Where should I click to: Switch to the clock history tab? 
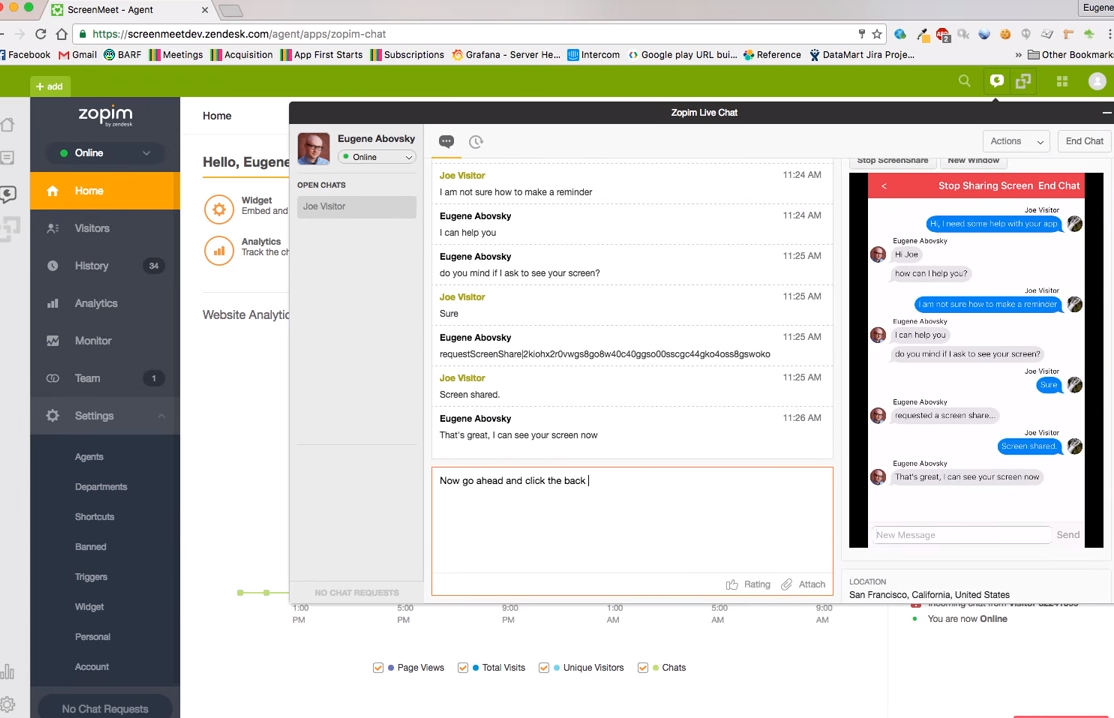tap(476, 141)
